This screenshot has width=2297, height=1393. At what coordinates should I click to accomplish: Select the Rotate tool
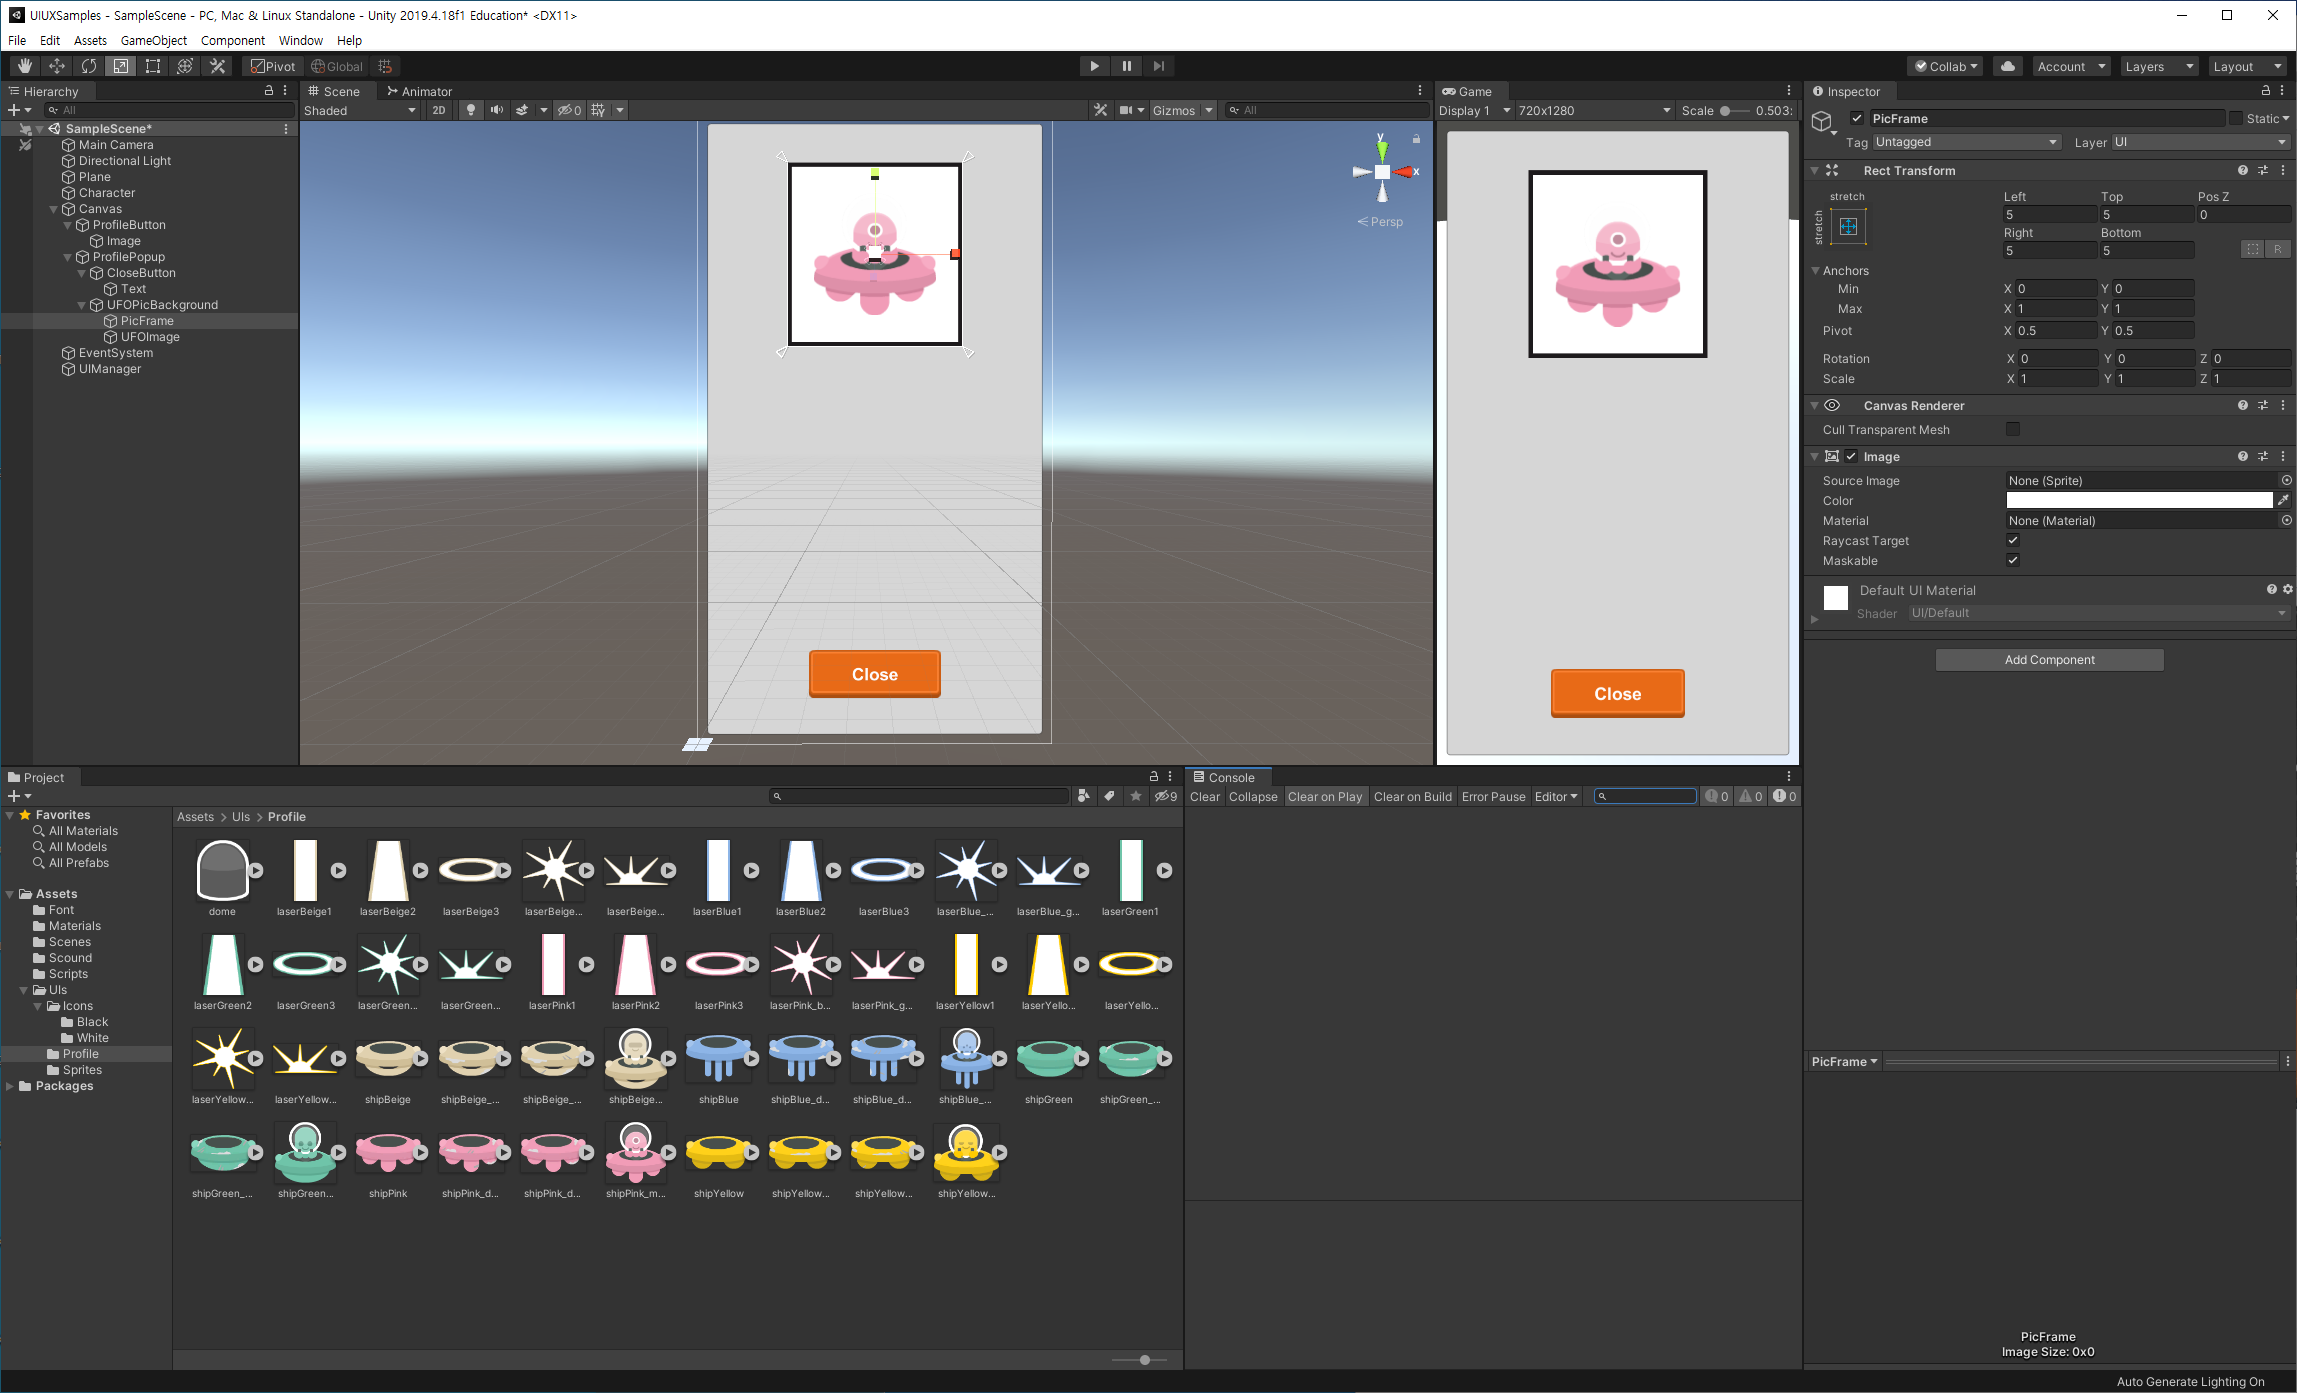[89, 66]
